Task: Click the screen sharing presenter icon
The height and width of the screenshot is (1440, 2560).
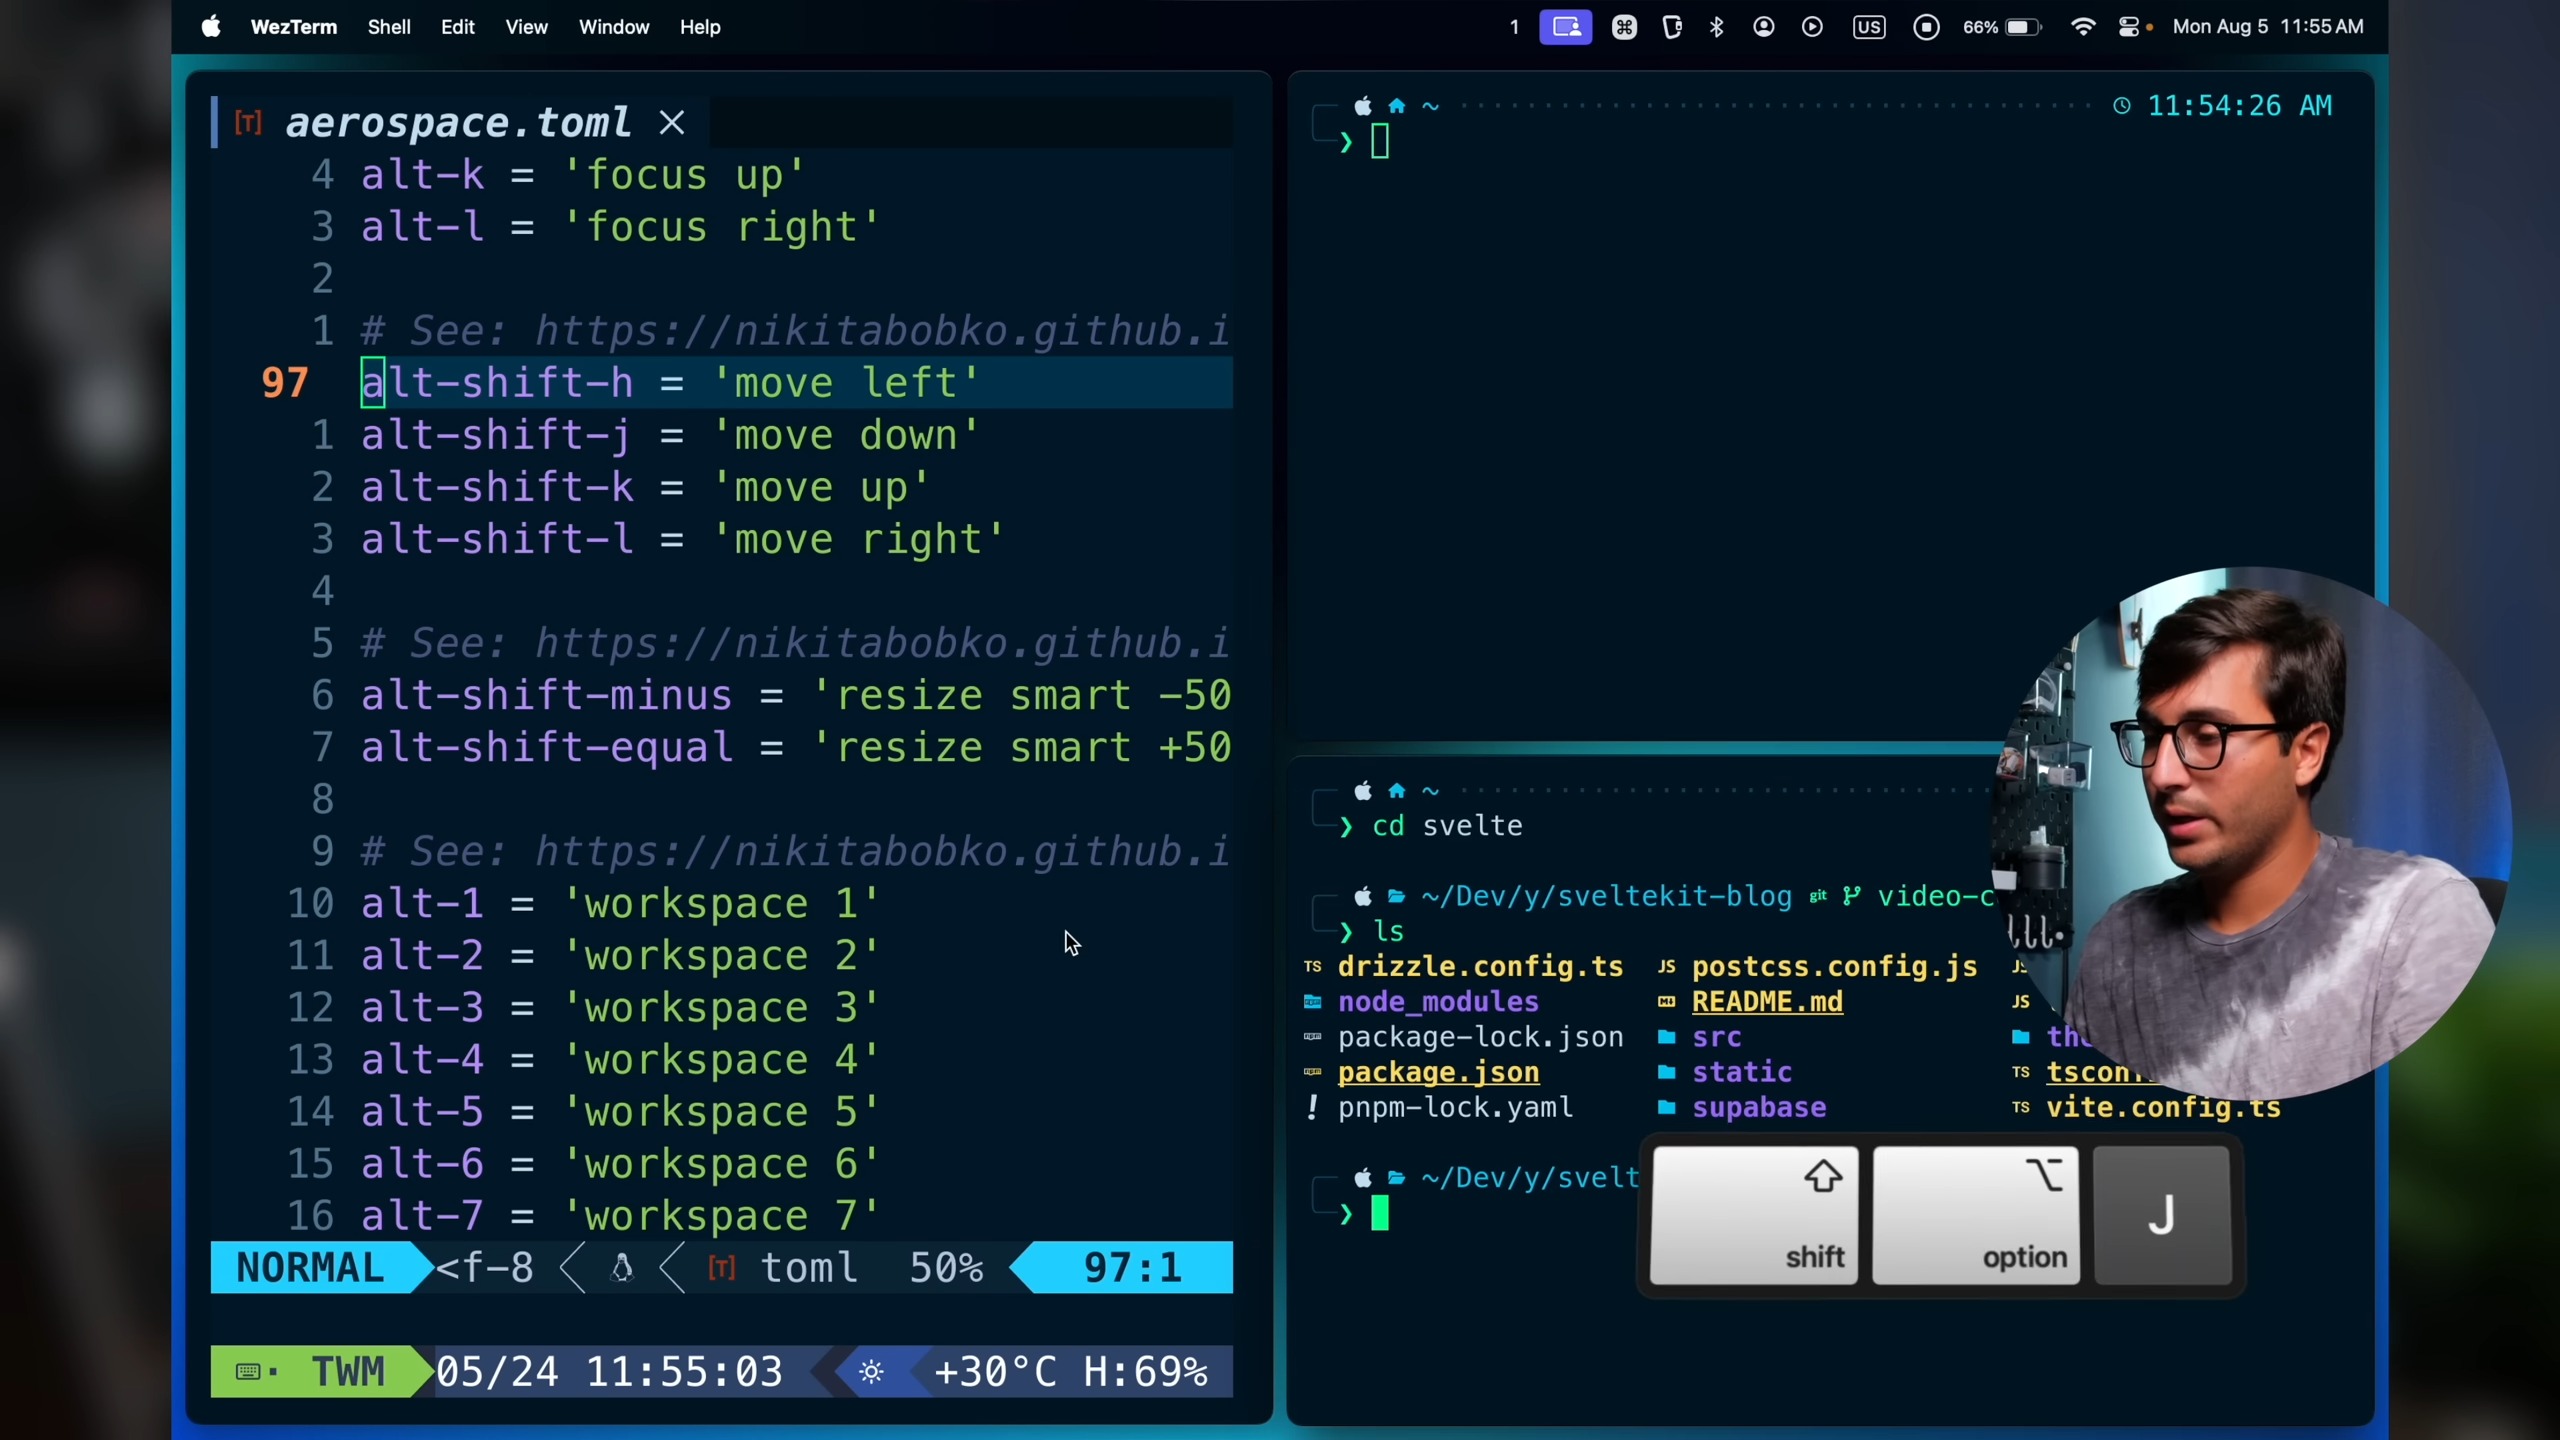Action: (1565, 27)
